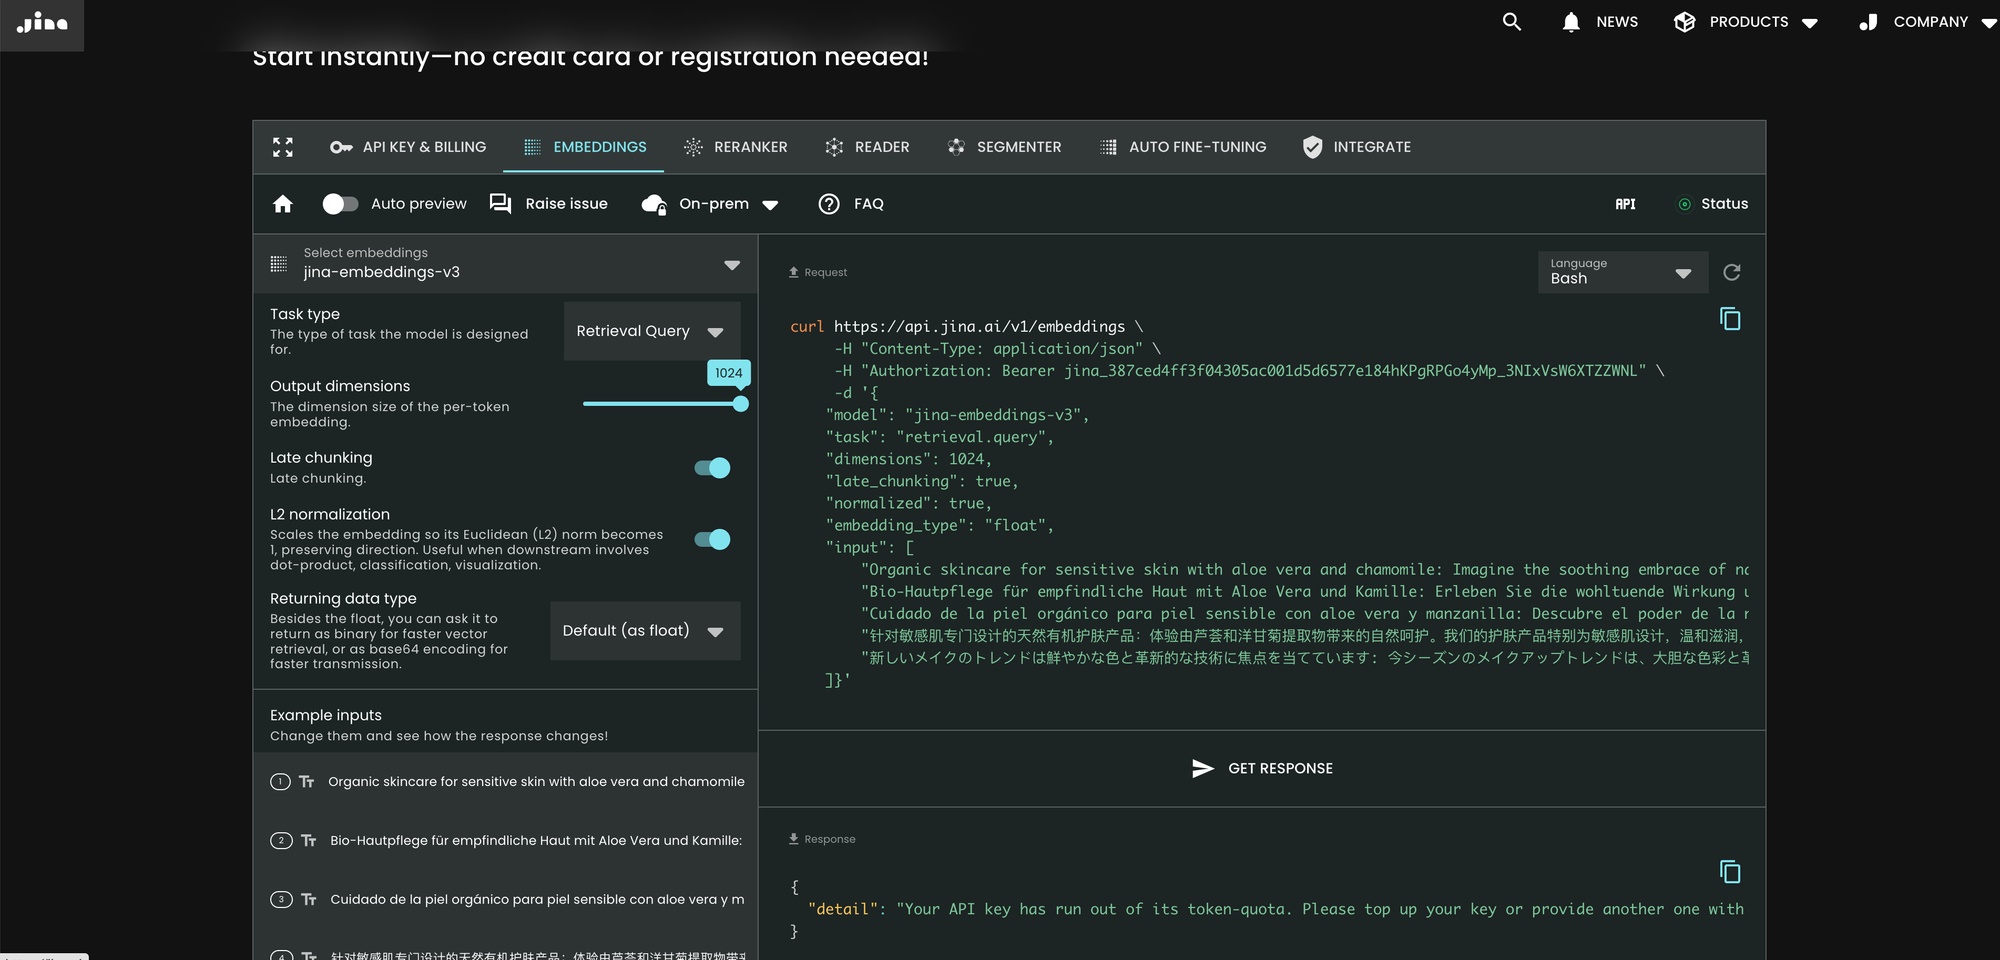
Task: Click the API key icon in tab bar
Action: (341, 147)
